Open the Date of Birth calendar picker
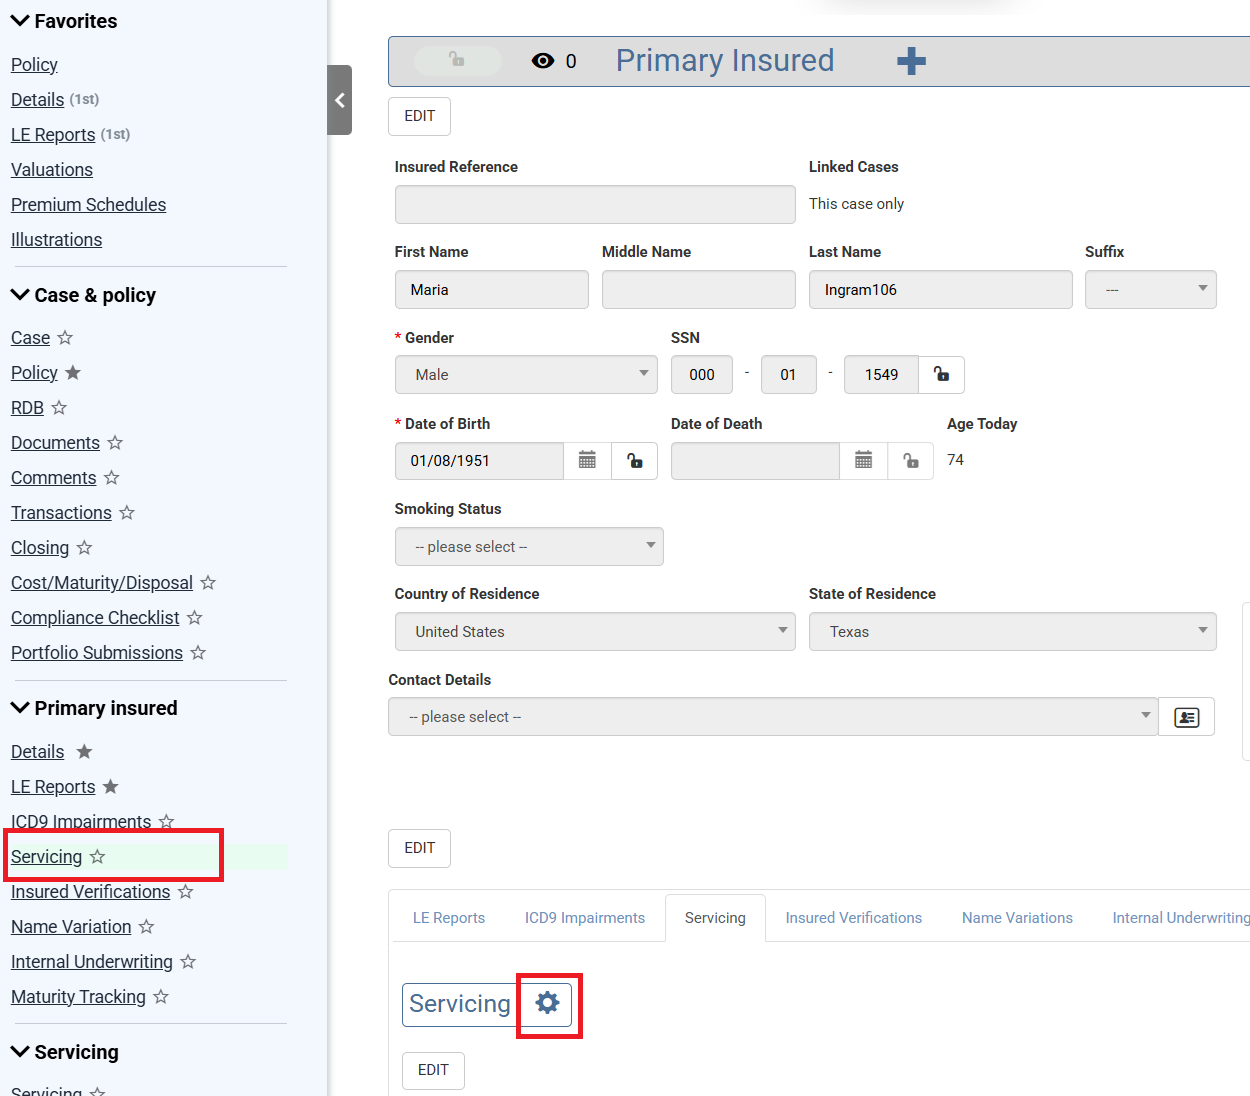The height and width of the screenshot is (1096, 1250). (587, 460)
